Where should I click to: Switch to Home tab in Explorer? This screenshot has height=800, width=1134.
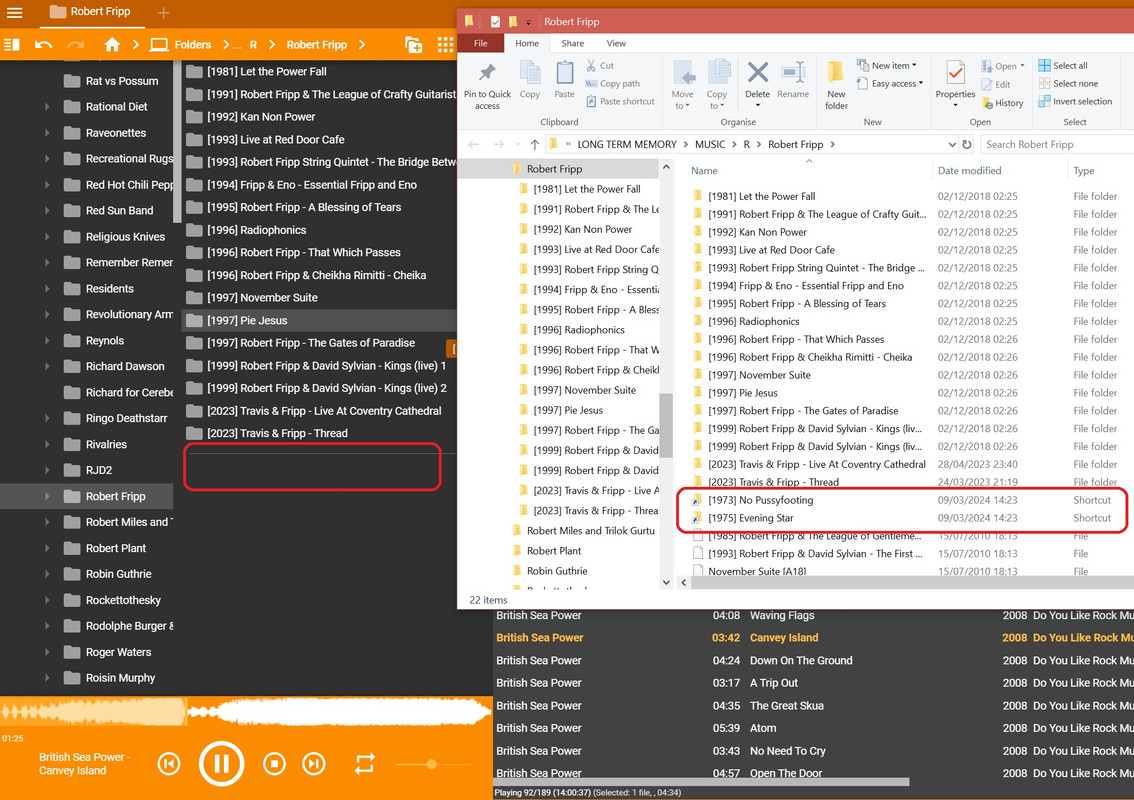pos(527,43)
